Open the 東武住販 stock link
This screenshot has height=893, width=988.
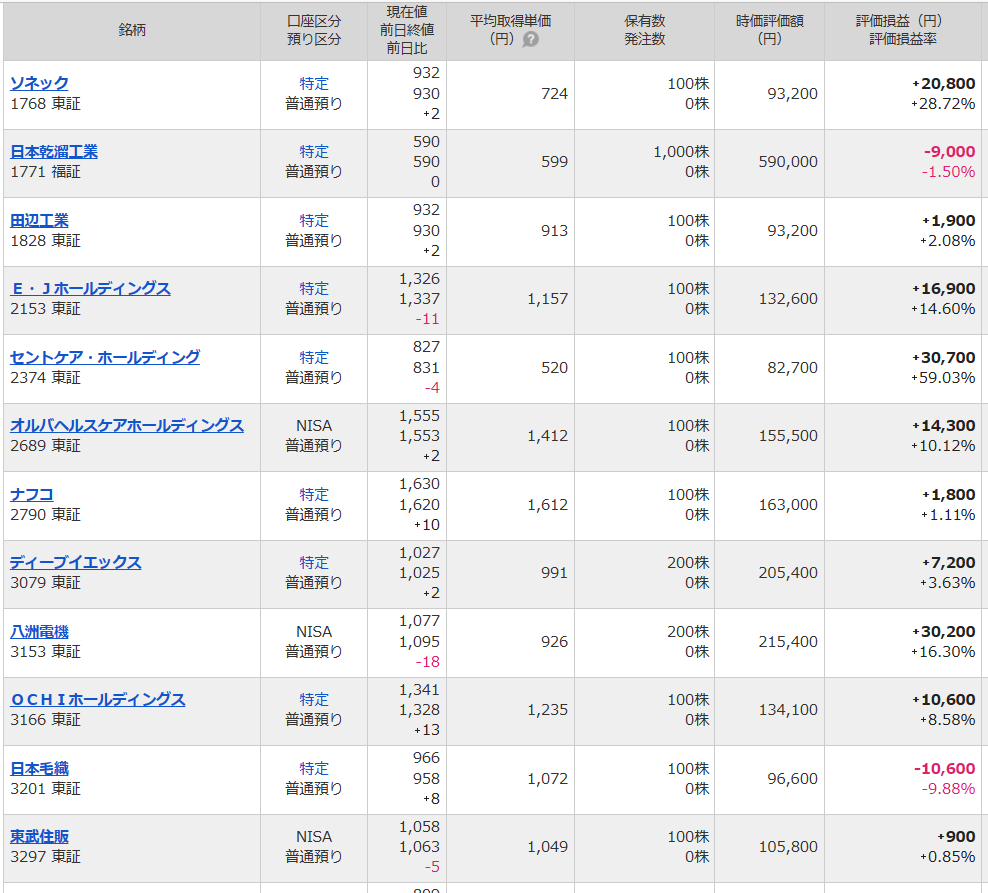[39, 836]
